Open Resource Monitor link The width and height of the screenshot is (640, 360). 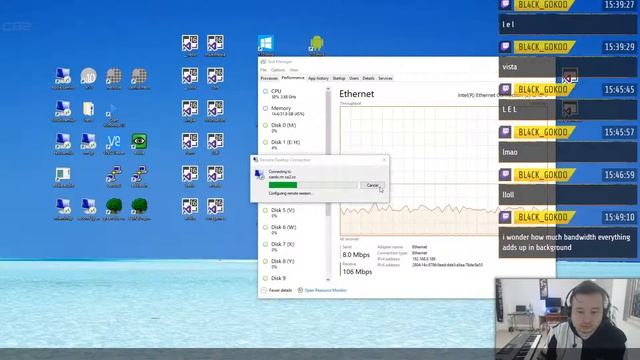[326, 290]
